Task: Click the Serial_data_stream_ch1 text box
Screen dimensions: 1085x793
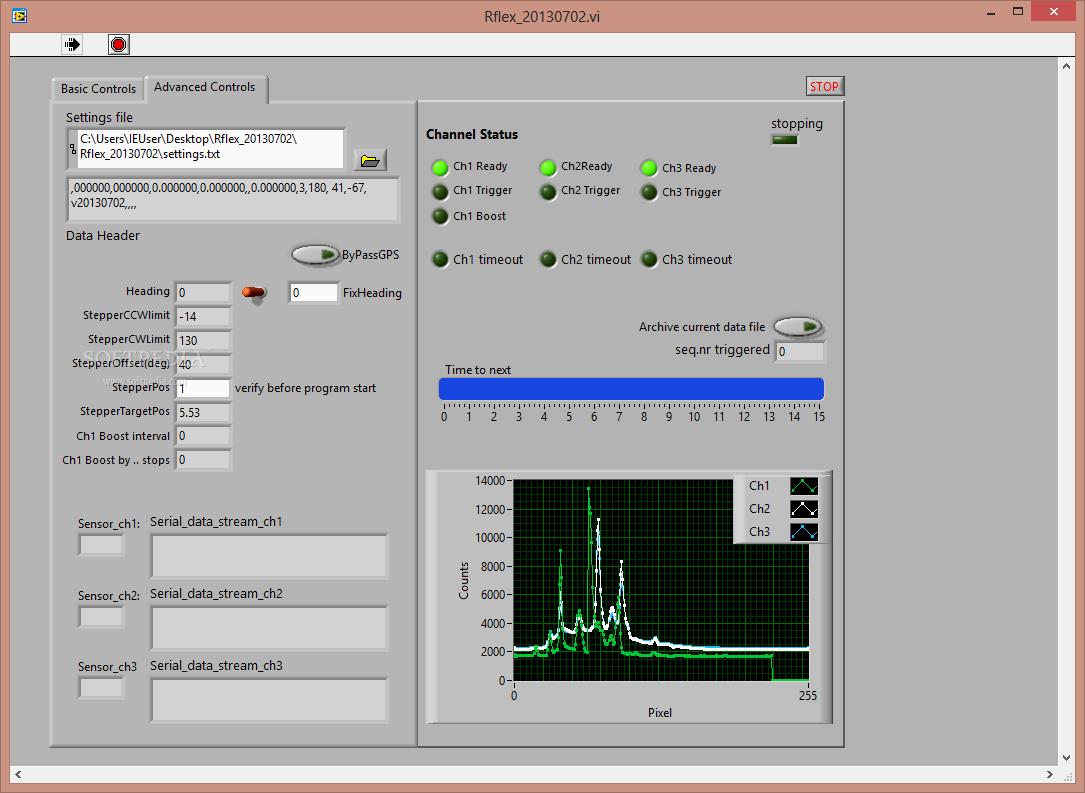Action: coord(269,556)
